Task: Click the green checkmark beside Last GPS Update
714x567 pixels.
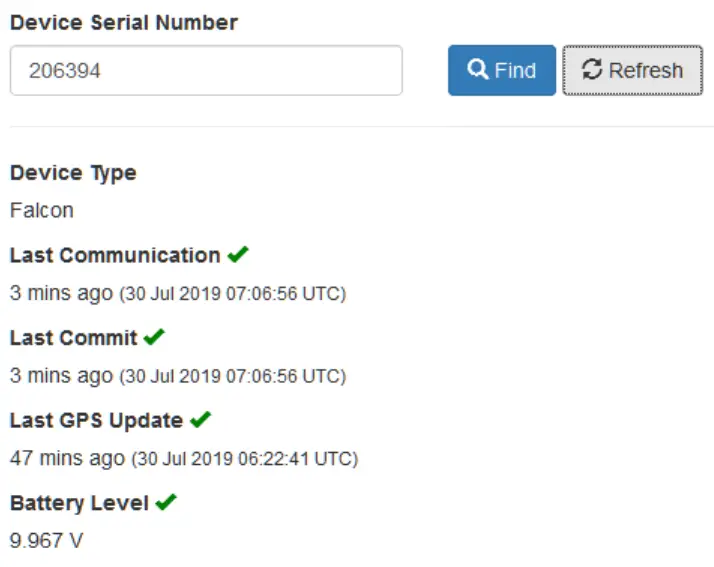Action: [200, 420]
